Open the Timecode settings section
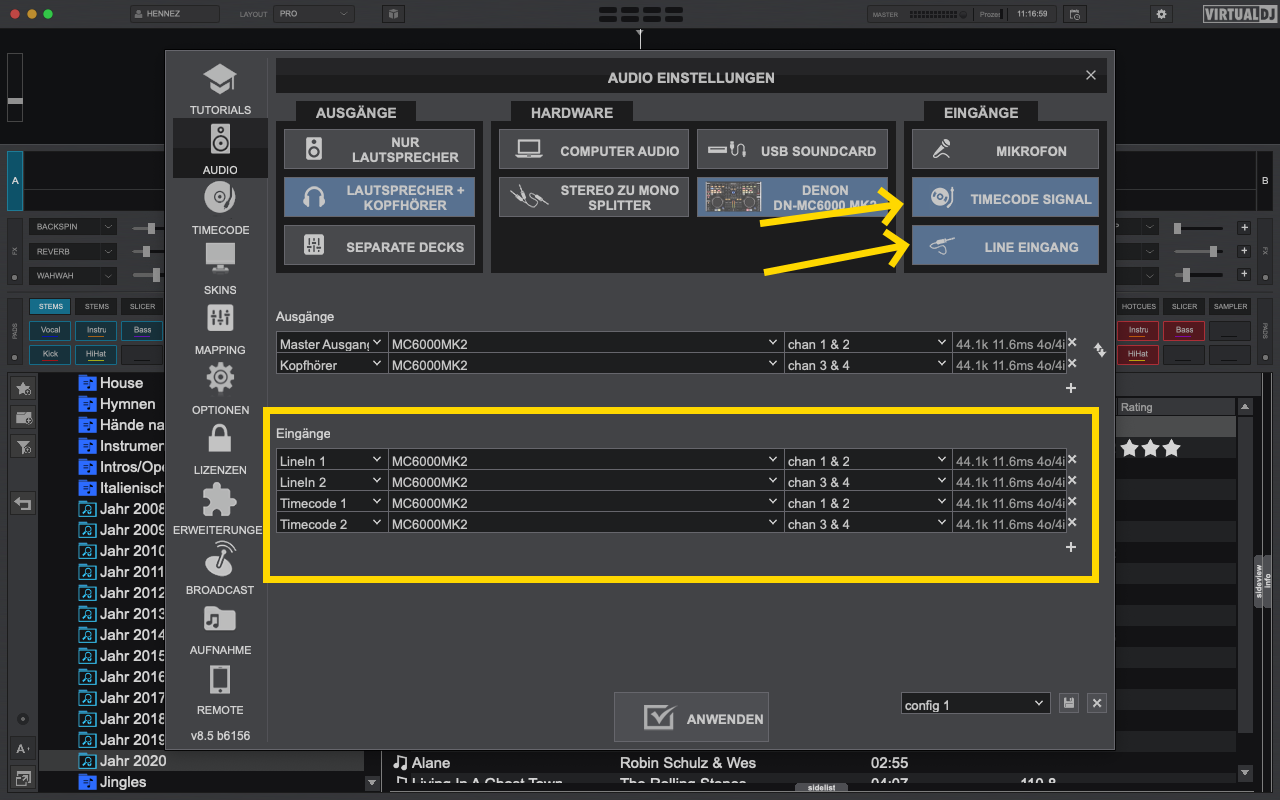The height and width of the screenshot is (800, 1280). tap(220, 209)
